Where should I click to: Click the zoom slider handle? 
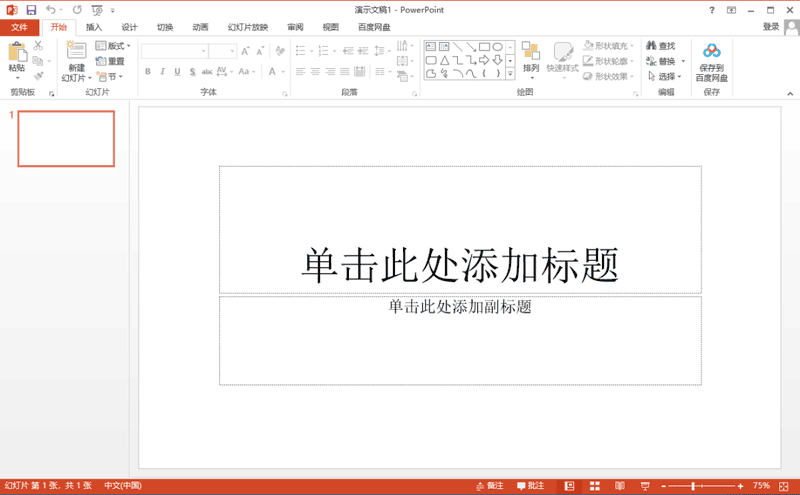(693, 486)
